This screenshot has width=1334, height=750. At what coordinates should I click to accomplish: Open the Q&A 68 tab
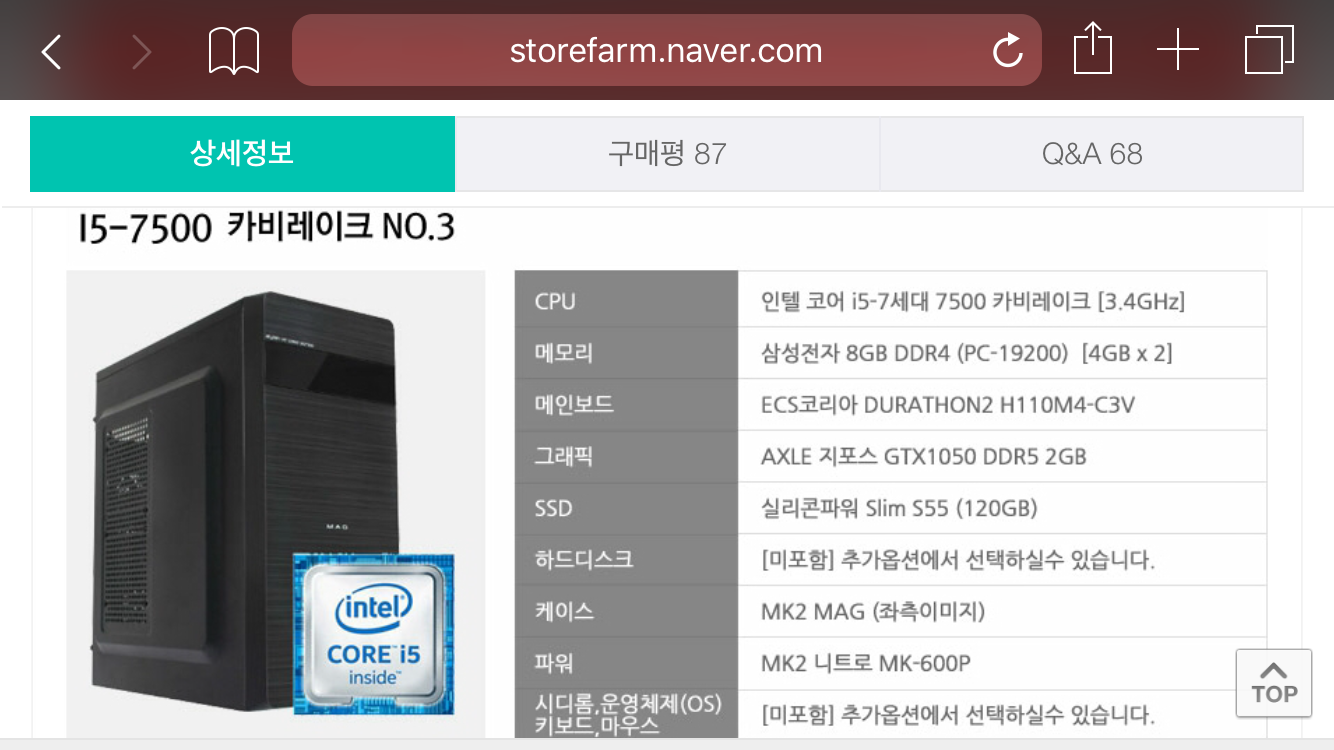(1091, 154)
